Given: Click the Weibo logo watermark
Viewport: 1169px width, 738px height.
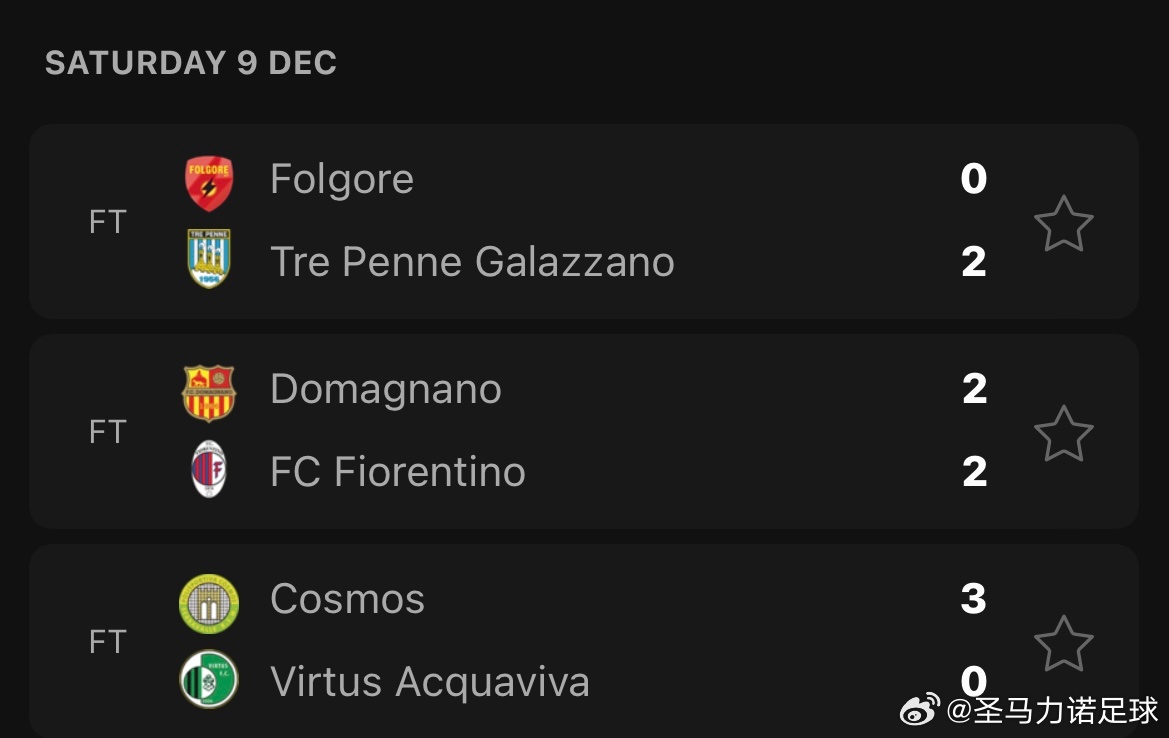Looking at the screenshot, I should click(920, 710).
